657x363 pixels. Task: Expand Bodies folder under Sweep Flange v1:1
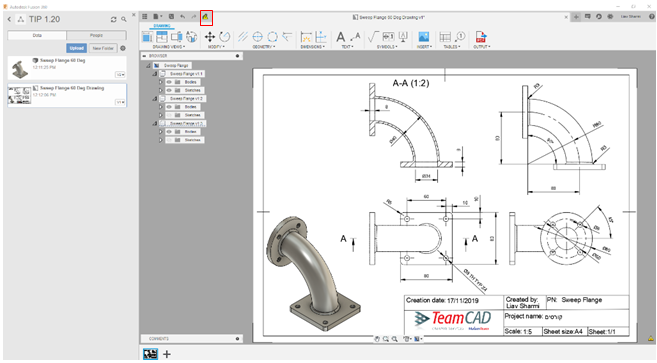pos(160,82)
